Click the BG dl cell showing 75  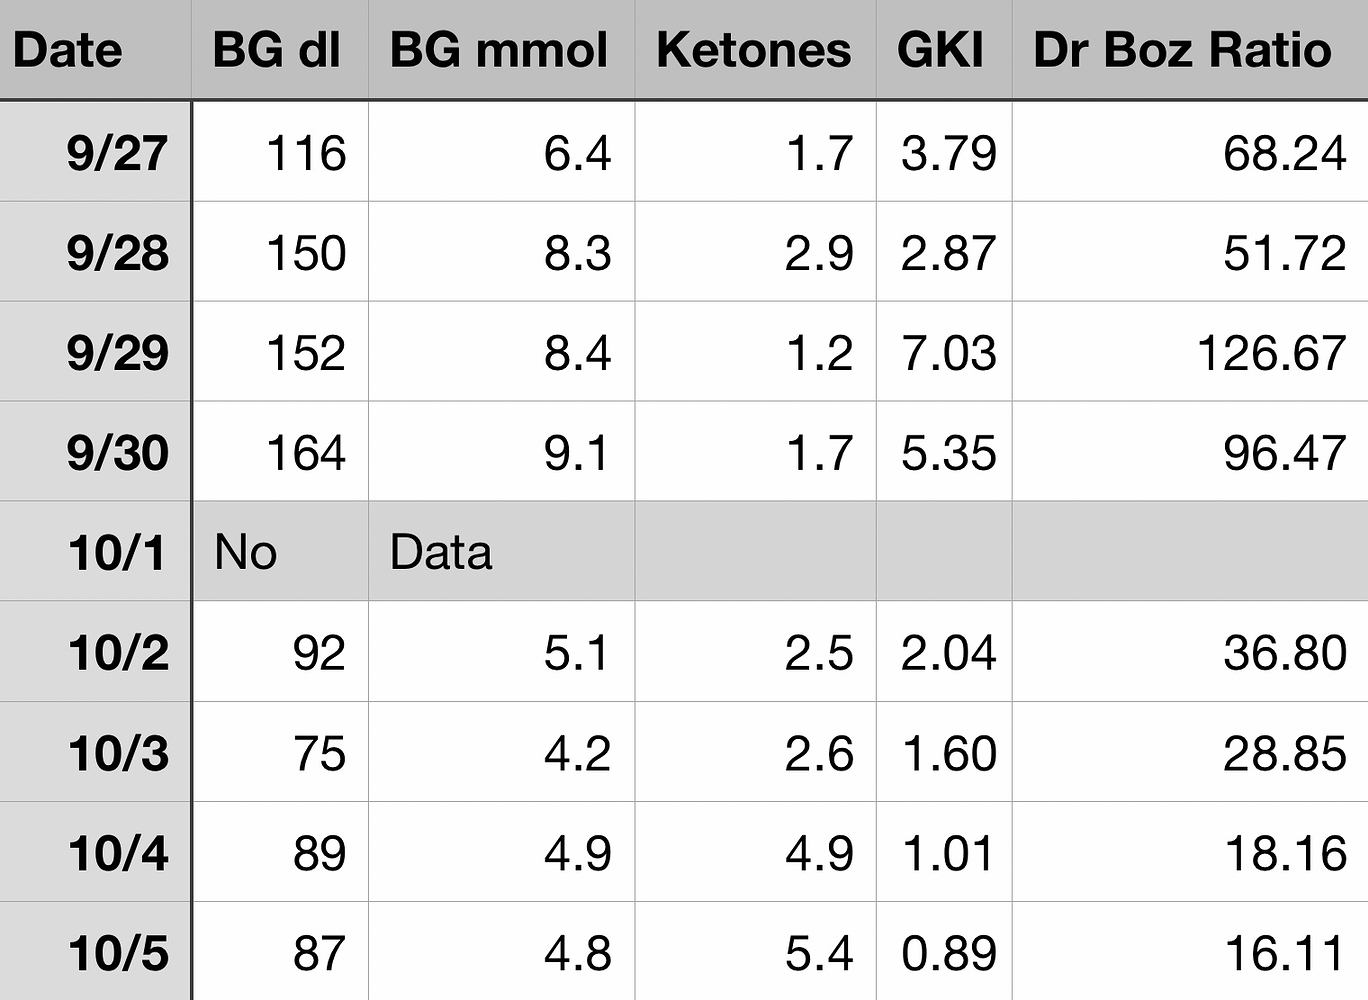[x=282, y=752]
